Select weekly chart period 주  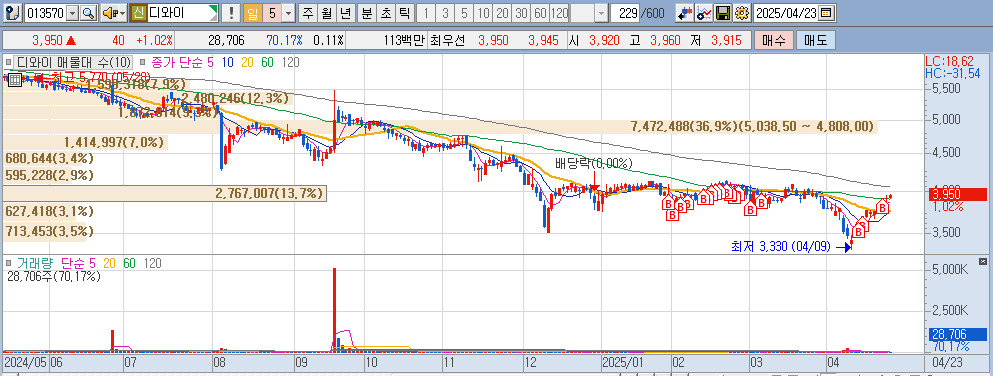pos(308,13)
